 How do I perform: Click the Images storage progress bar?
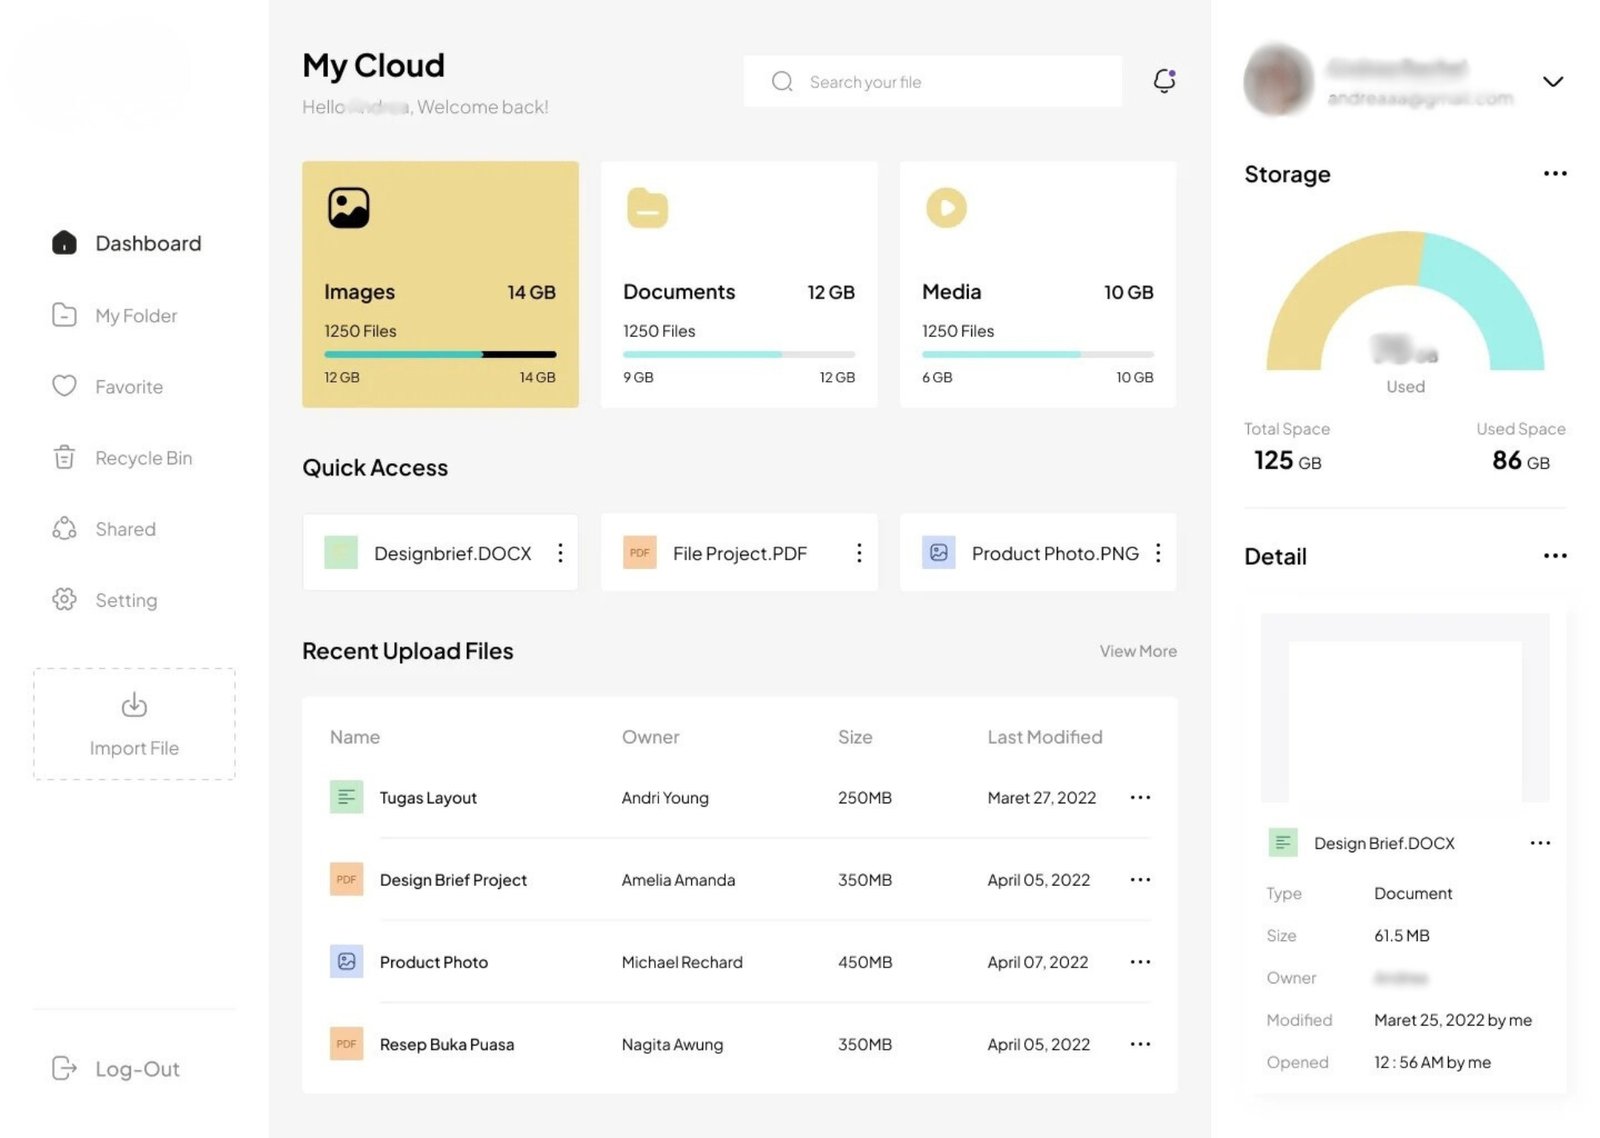(439, 354)
